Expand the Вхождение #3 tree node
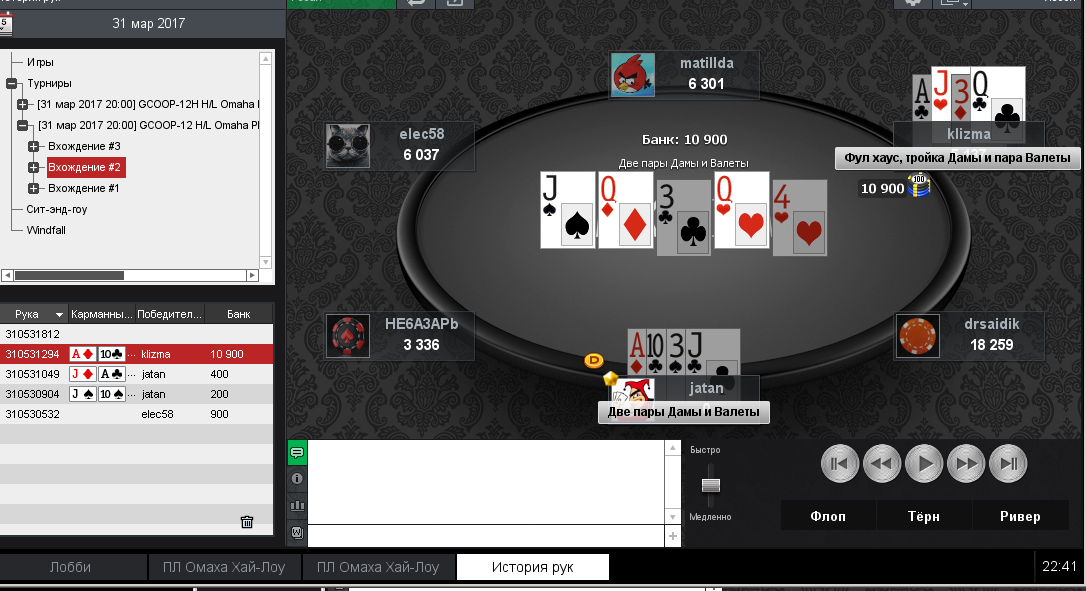 (x=33, y=146)
